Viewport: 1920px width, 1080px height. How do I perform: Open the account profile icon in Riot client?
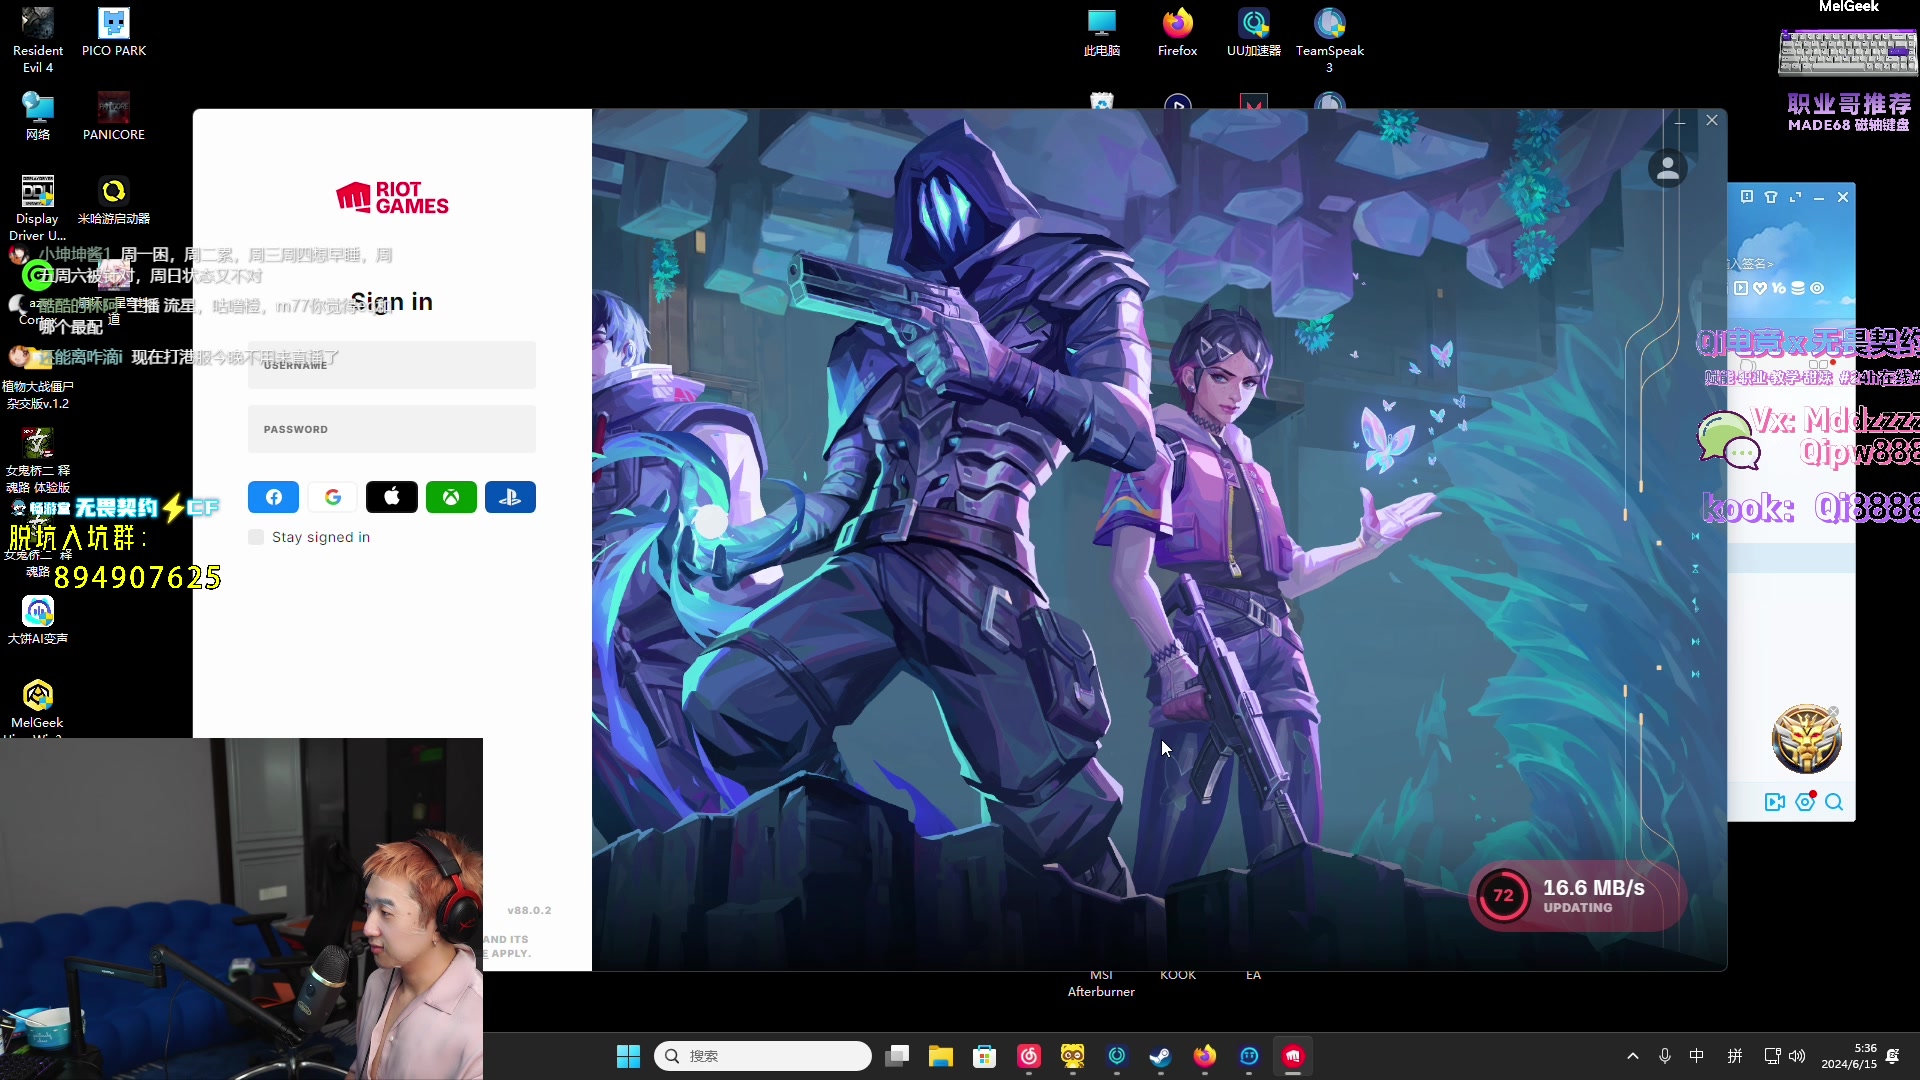[x=1667, y=169]
